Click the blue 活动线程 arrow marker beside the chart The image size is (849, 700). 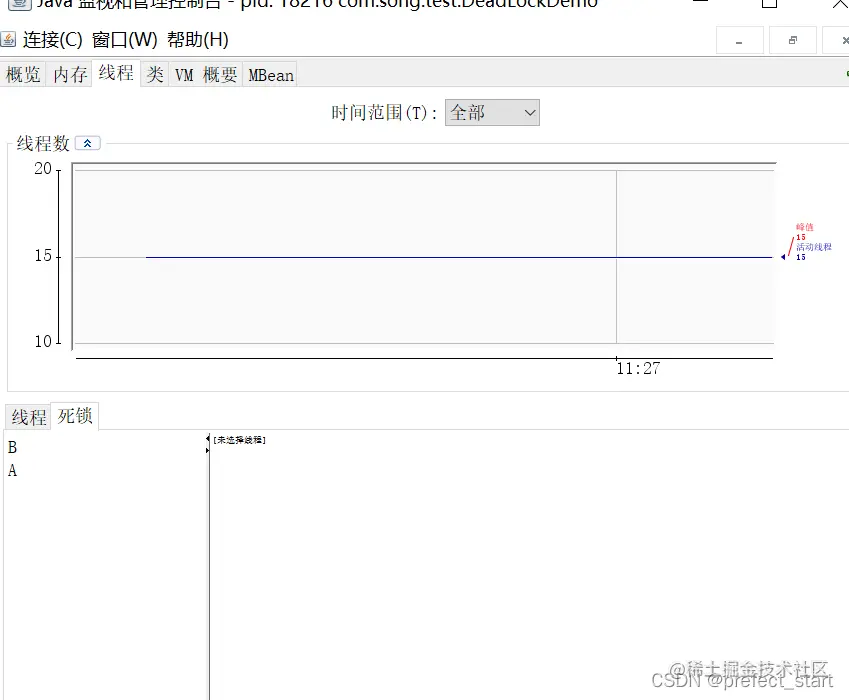point(785,258)
